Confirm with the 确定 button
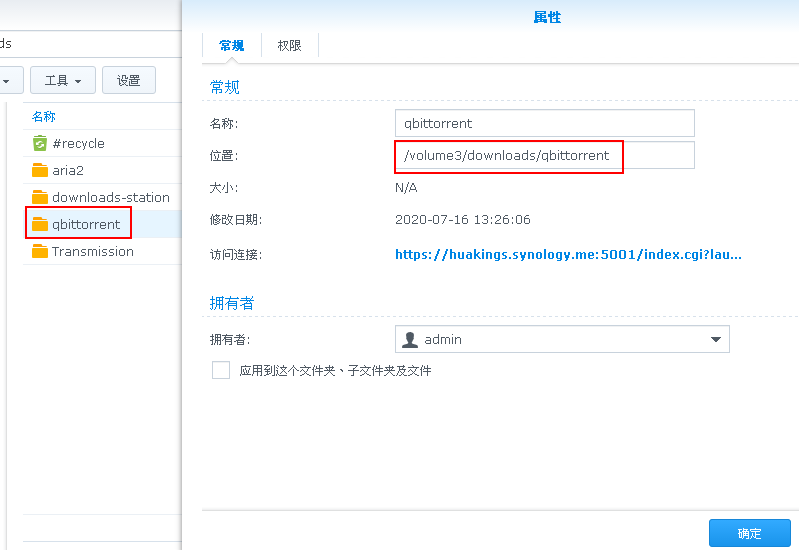 coord(750,533)
